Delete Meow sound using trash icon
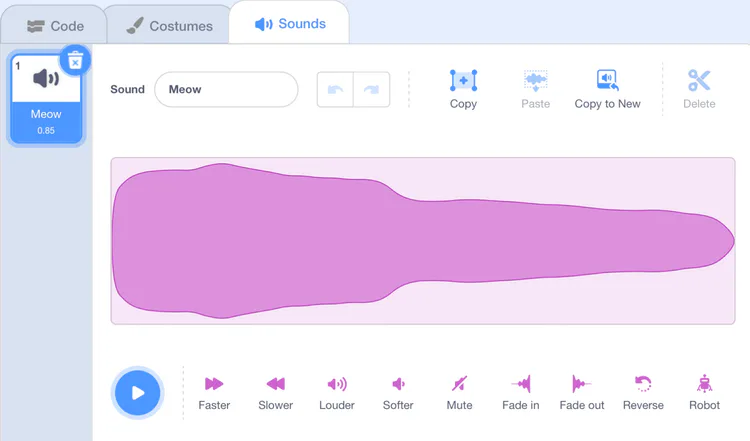750x441 pixels. 75,61
